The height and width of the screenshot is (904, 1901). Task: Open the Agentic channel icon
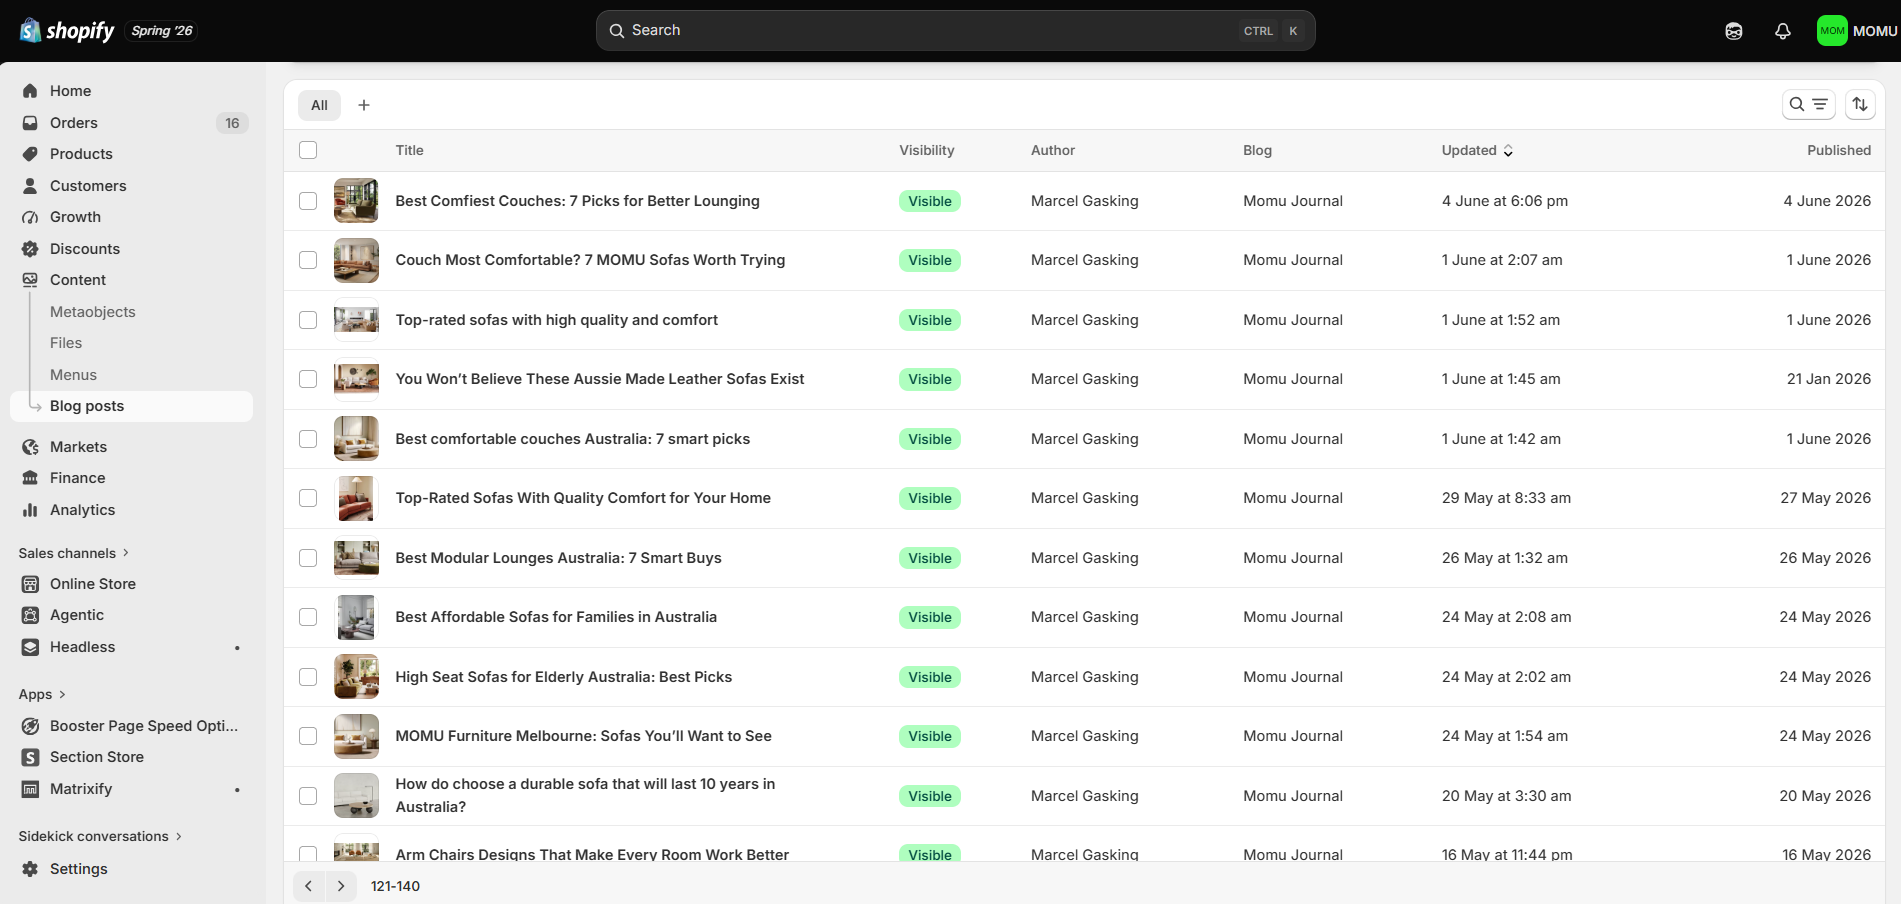[x=30, y=615]
